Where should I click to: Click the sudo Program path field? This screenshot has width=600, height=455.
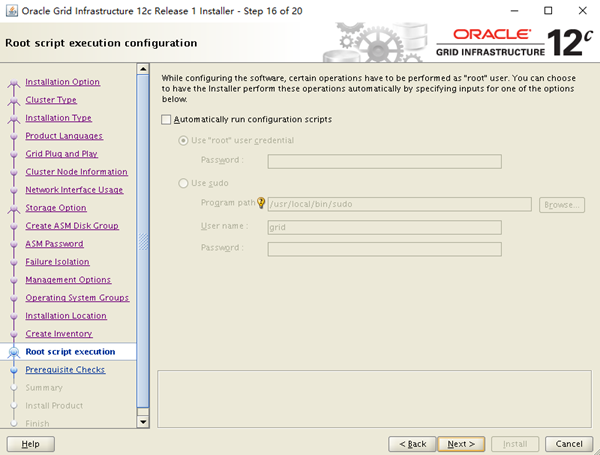399,204
